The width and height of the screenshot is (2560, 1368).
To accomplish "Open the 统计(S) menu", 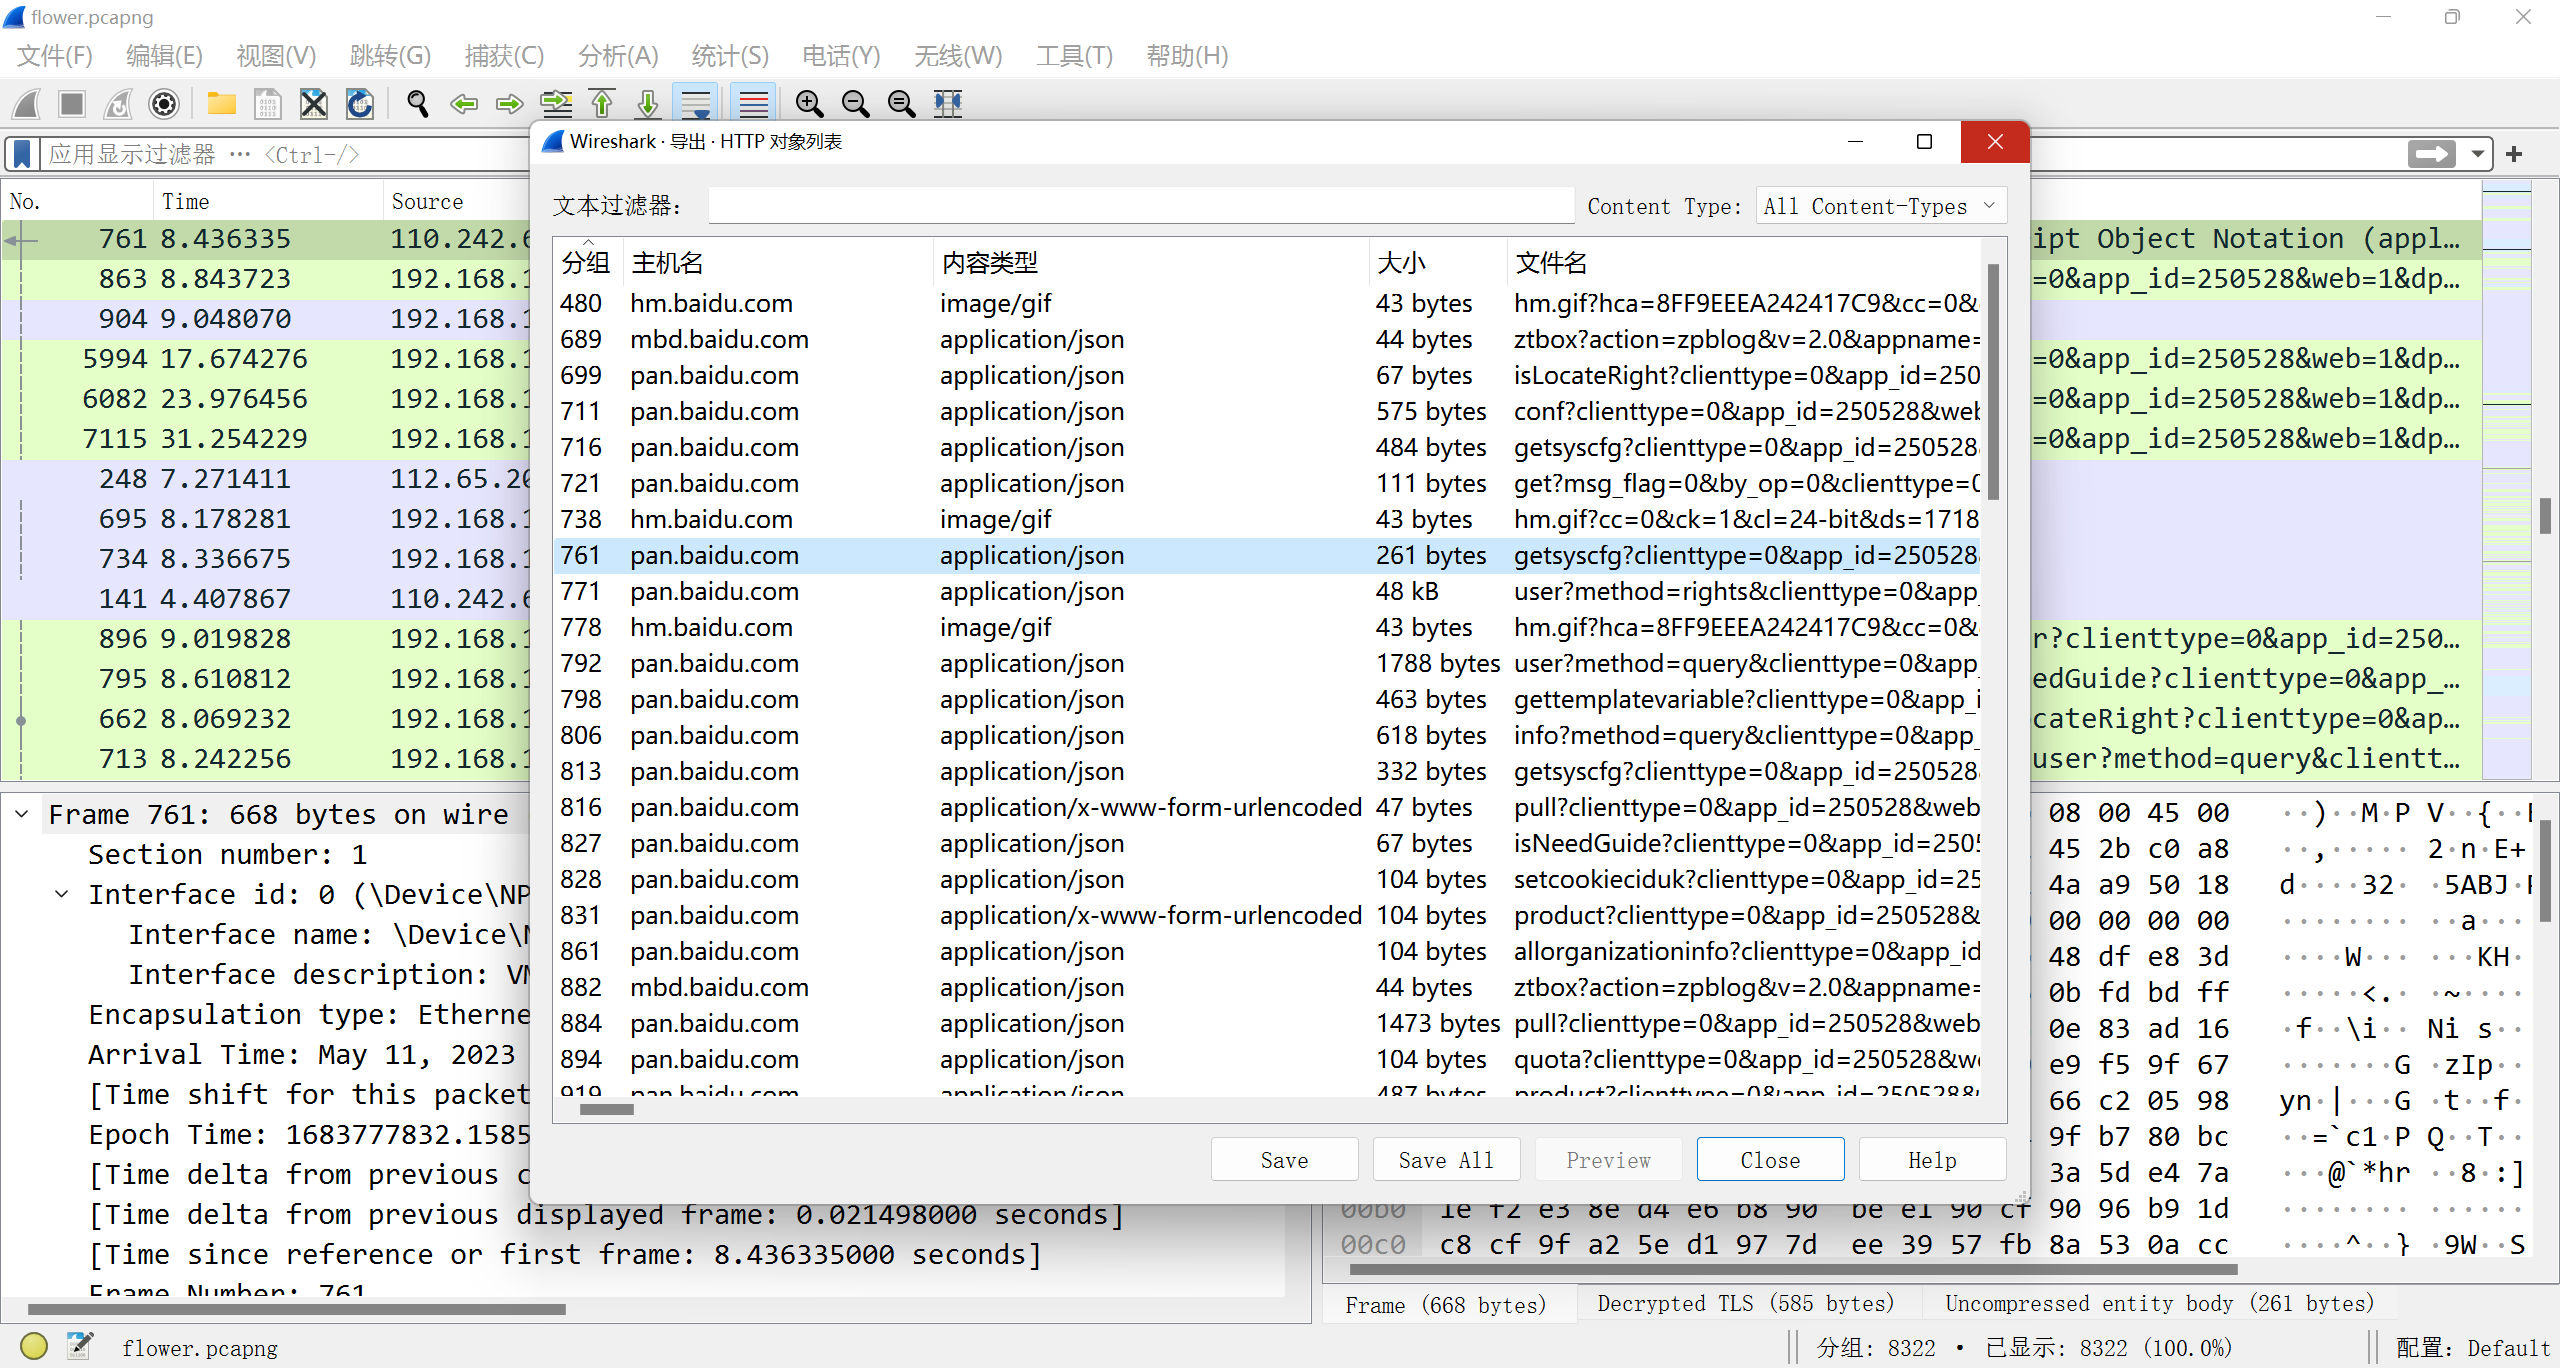I will click(x=729, y=56).
